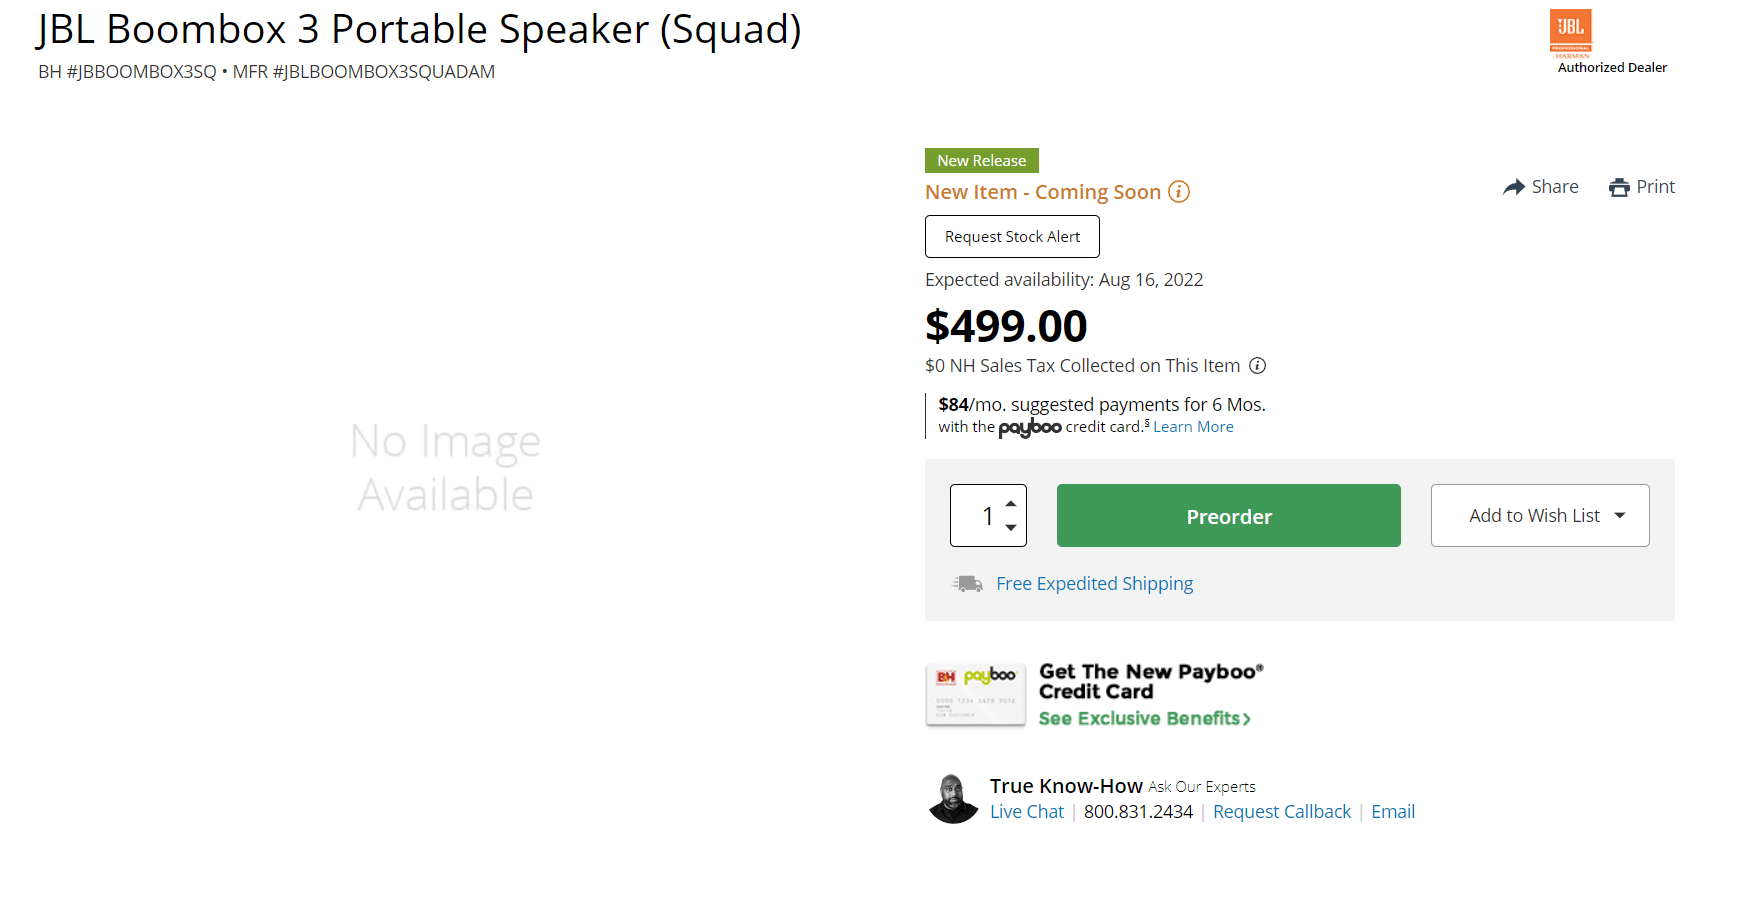
Task: Click the Print icon
Action: 1619,186
